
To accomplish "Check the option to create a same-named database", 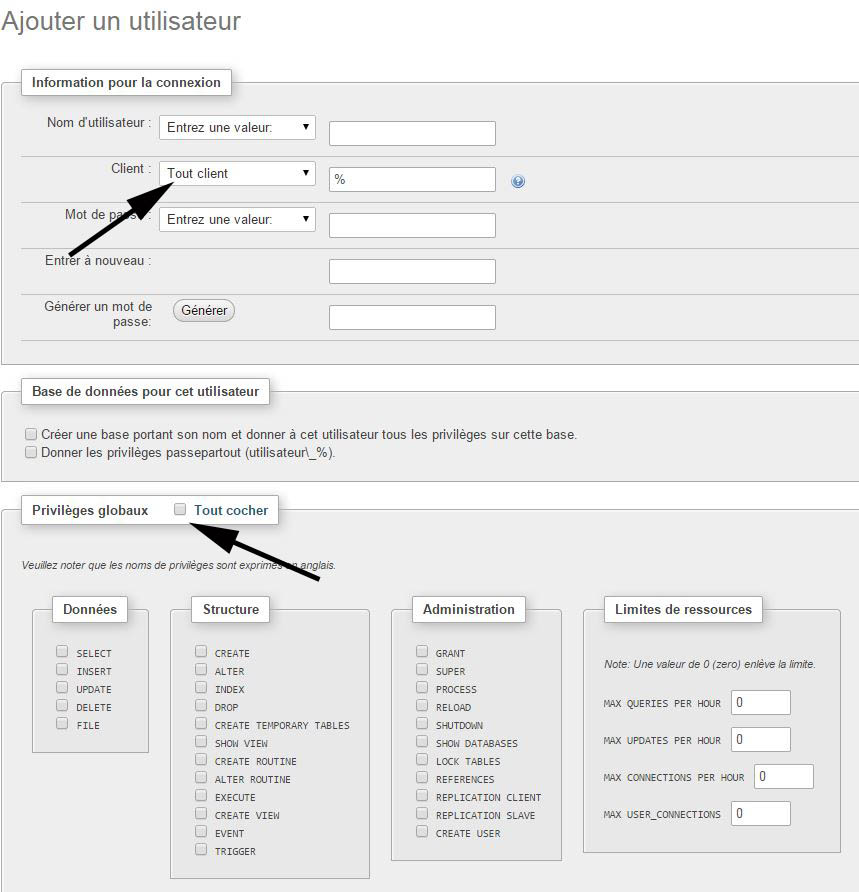I will click(31, 435).
